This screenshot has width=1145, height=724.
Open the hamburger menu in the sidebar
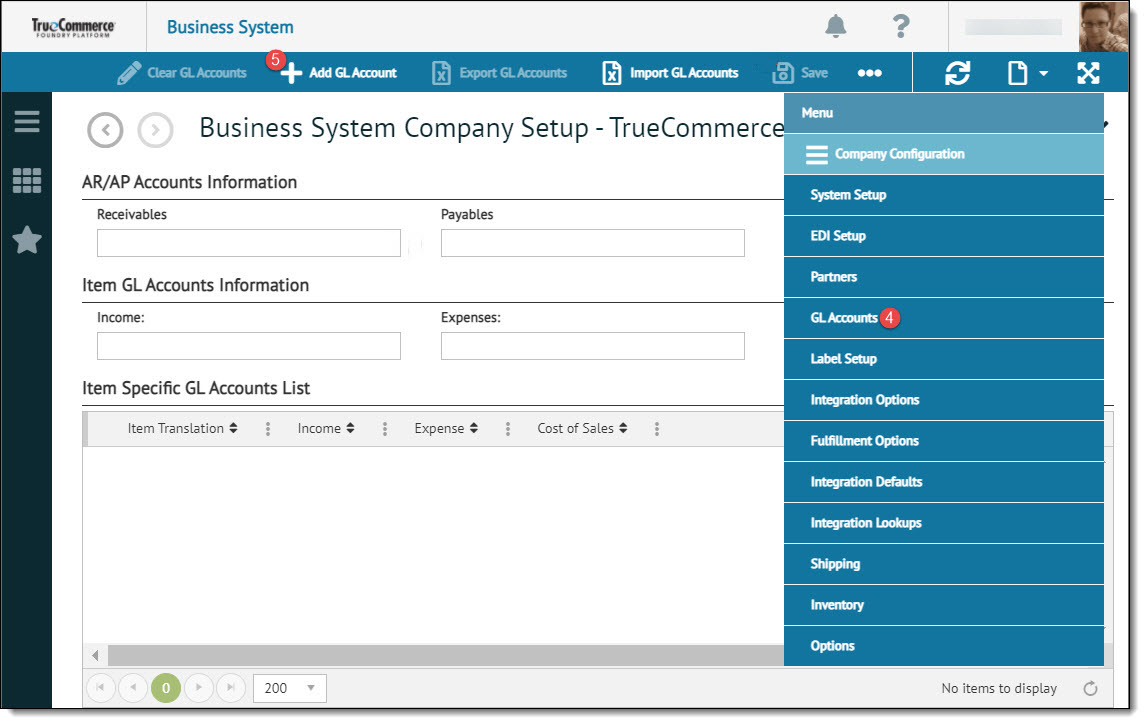click(x=26, y=122)
